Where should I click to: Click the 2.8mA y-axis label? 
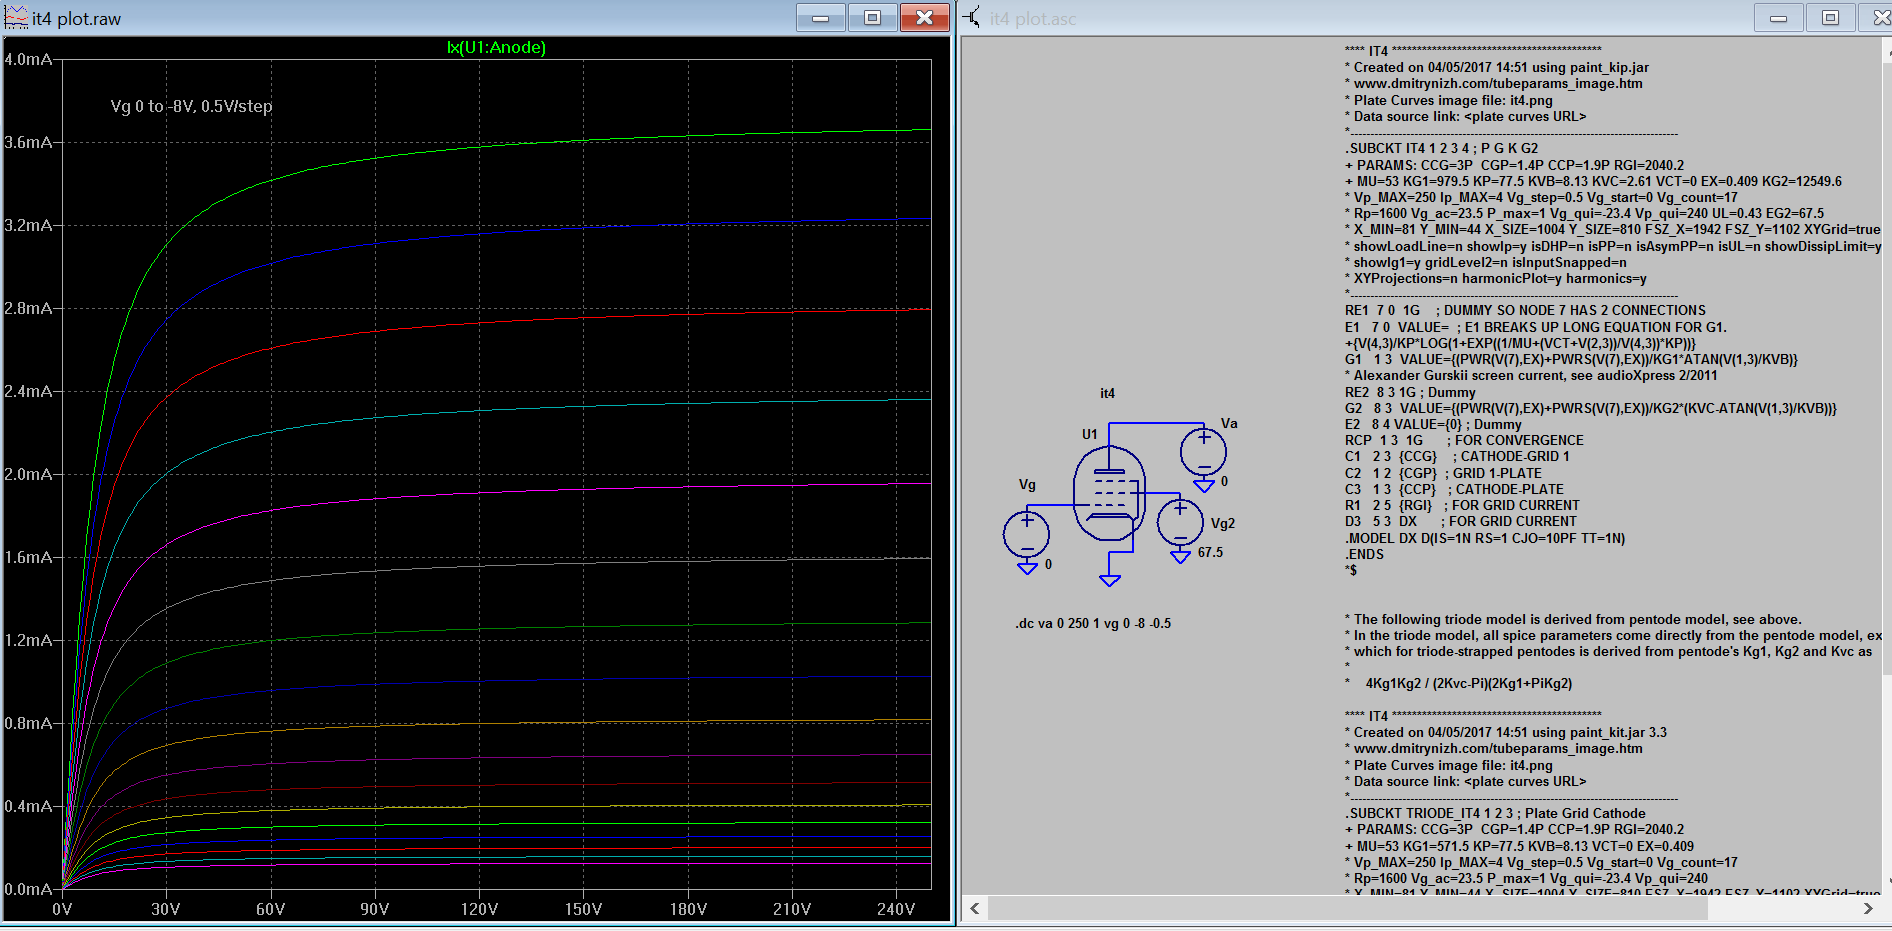[28, 308]
